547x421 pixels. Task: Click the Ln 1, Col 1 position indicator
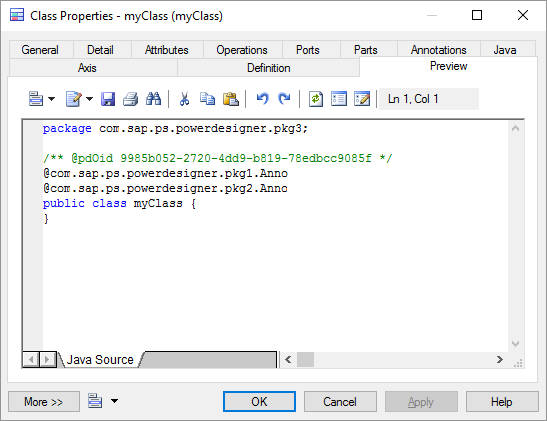[429, 99]
